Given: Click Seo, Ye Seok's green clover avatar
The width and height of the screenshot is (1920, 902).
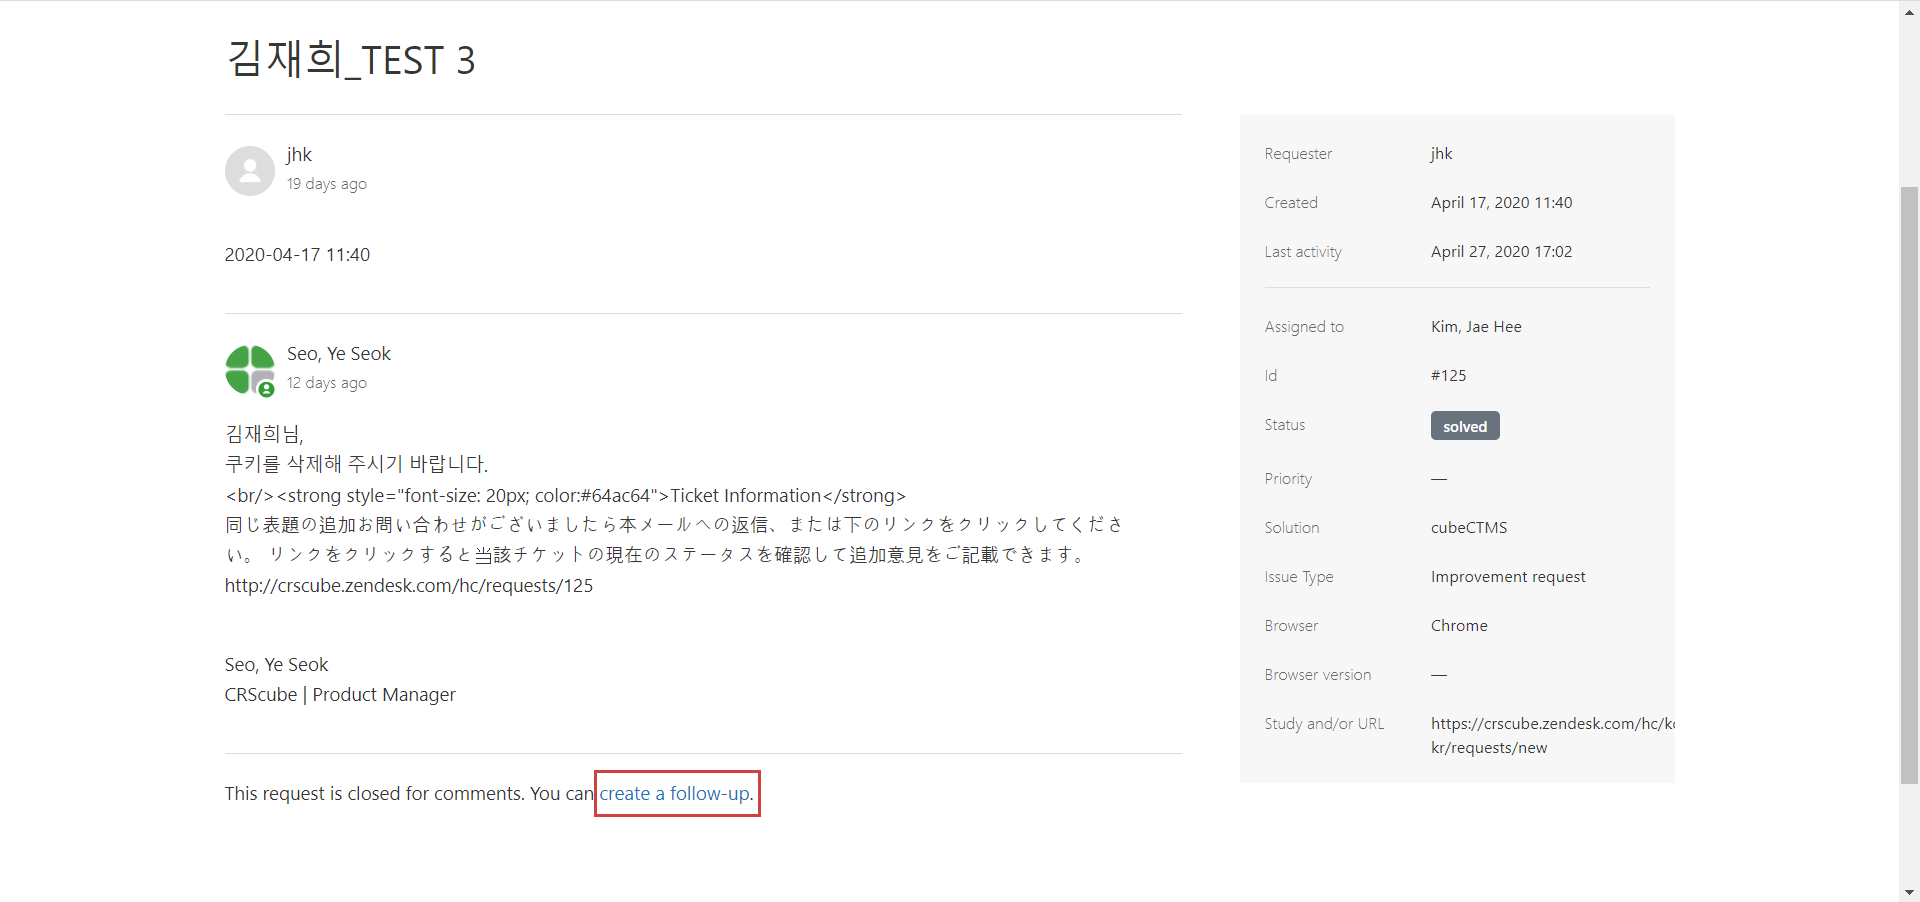Looking at the screenshot, I should point(247,367).
